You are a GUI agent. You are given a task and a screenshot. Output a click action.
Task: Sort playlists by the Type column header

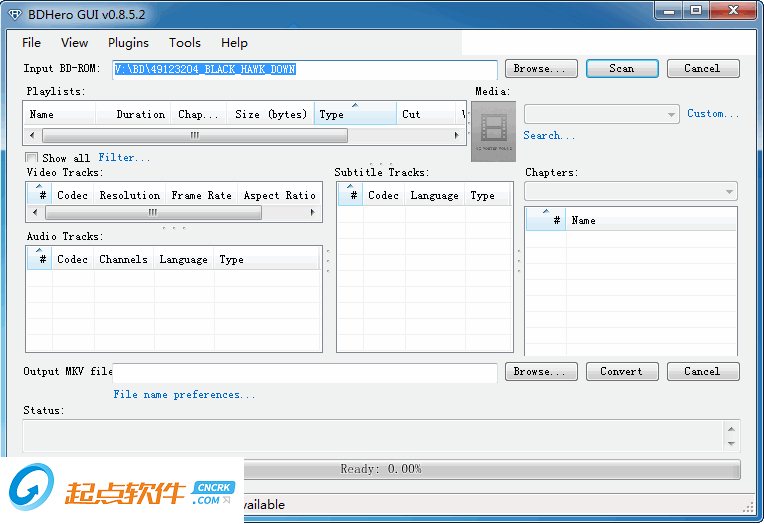[355, 114]
